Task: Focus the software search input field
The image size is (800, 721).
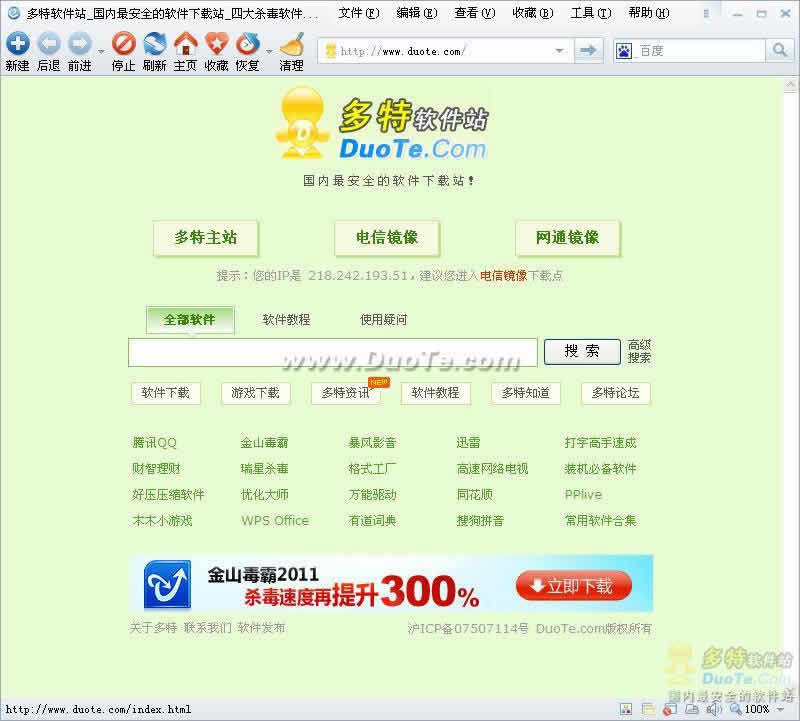Action: tap(333, 352)
